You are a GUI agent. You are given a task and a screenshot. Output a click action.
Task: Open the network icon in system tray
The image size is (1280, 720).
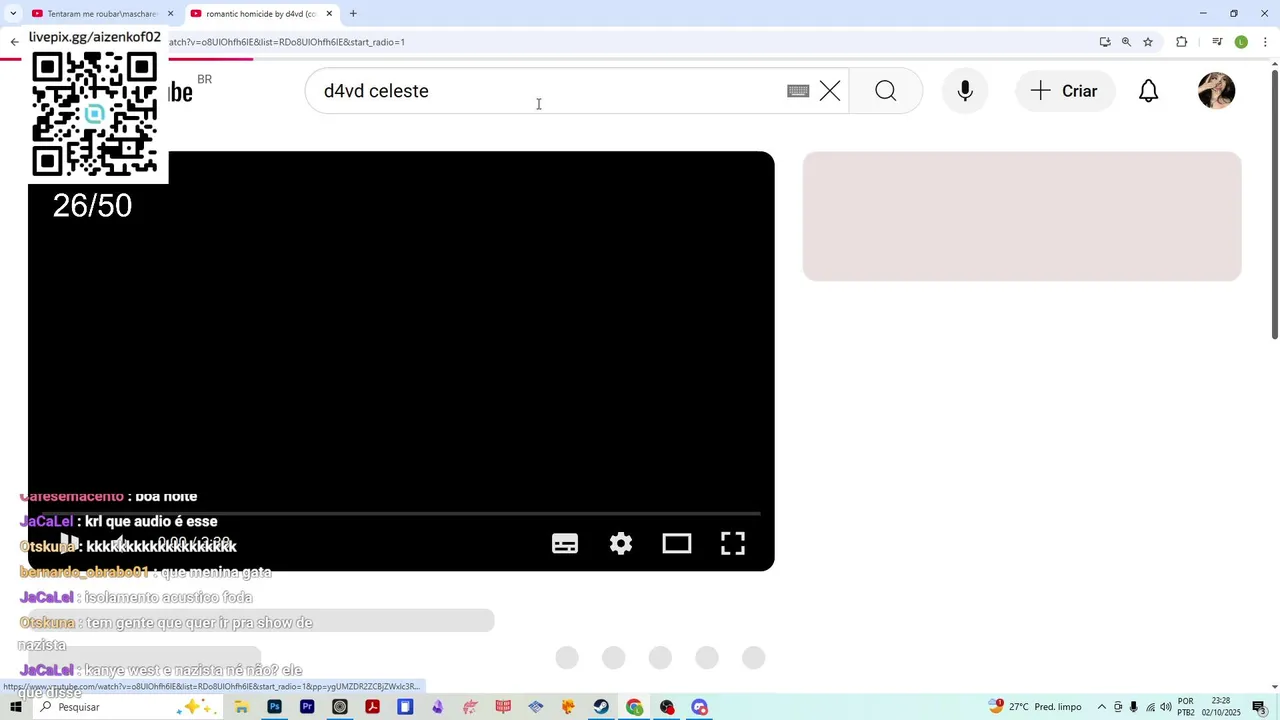[x=1150, y=707]
